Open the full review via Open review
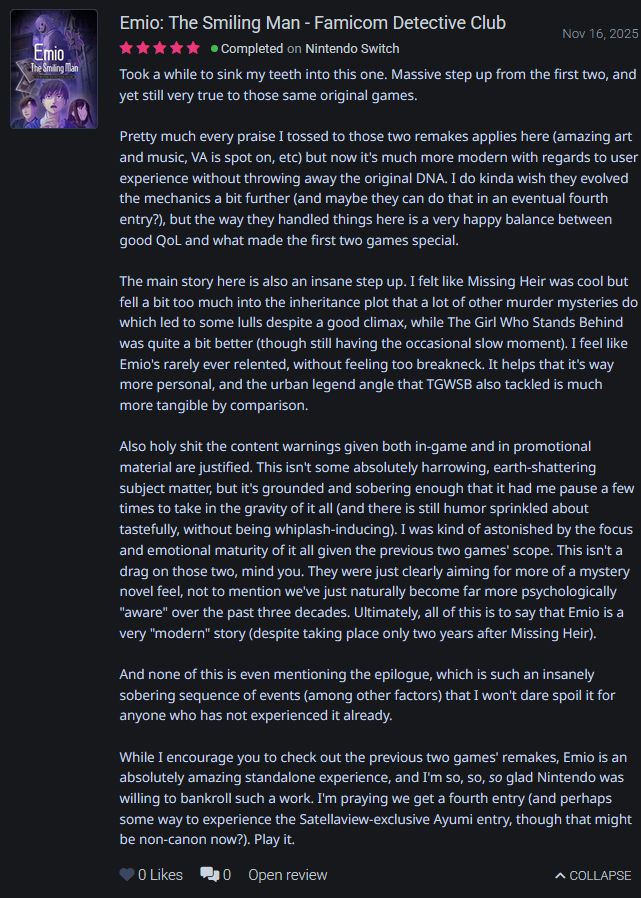Viewport: 641px width, 898px height. tap(288, 875)
